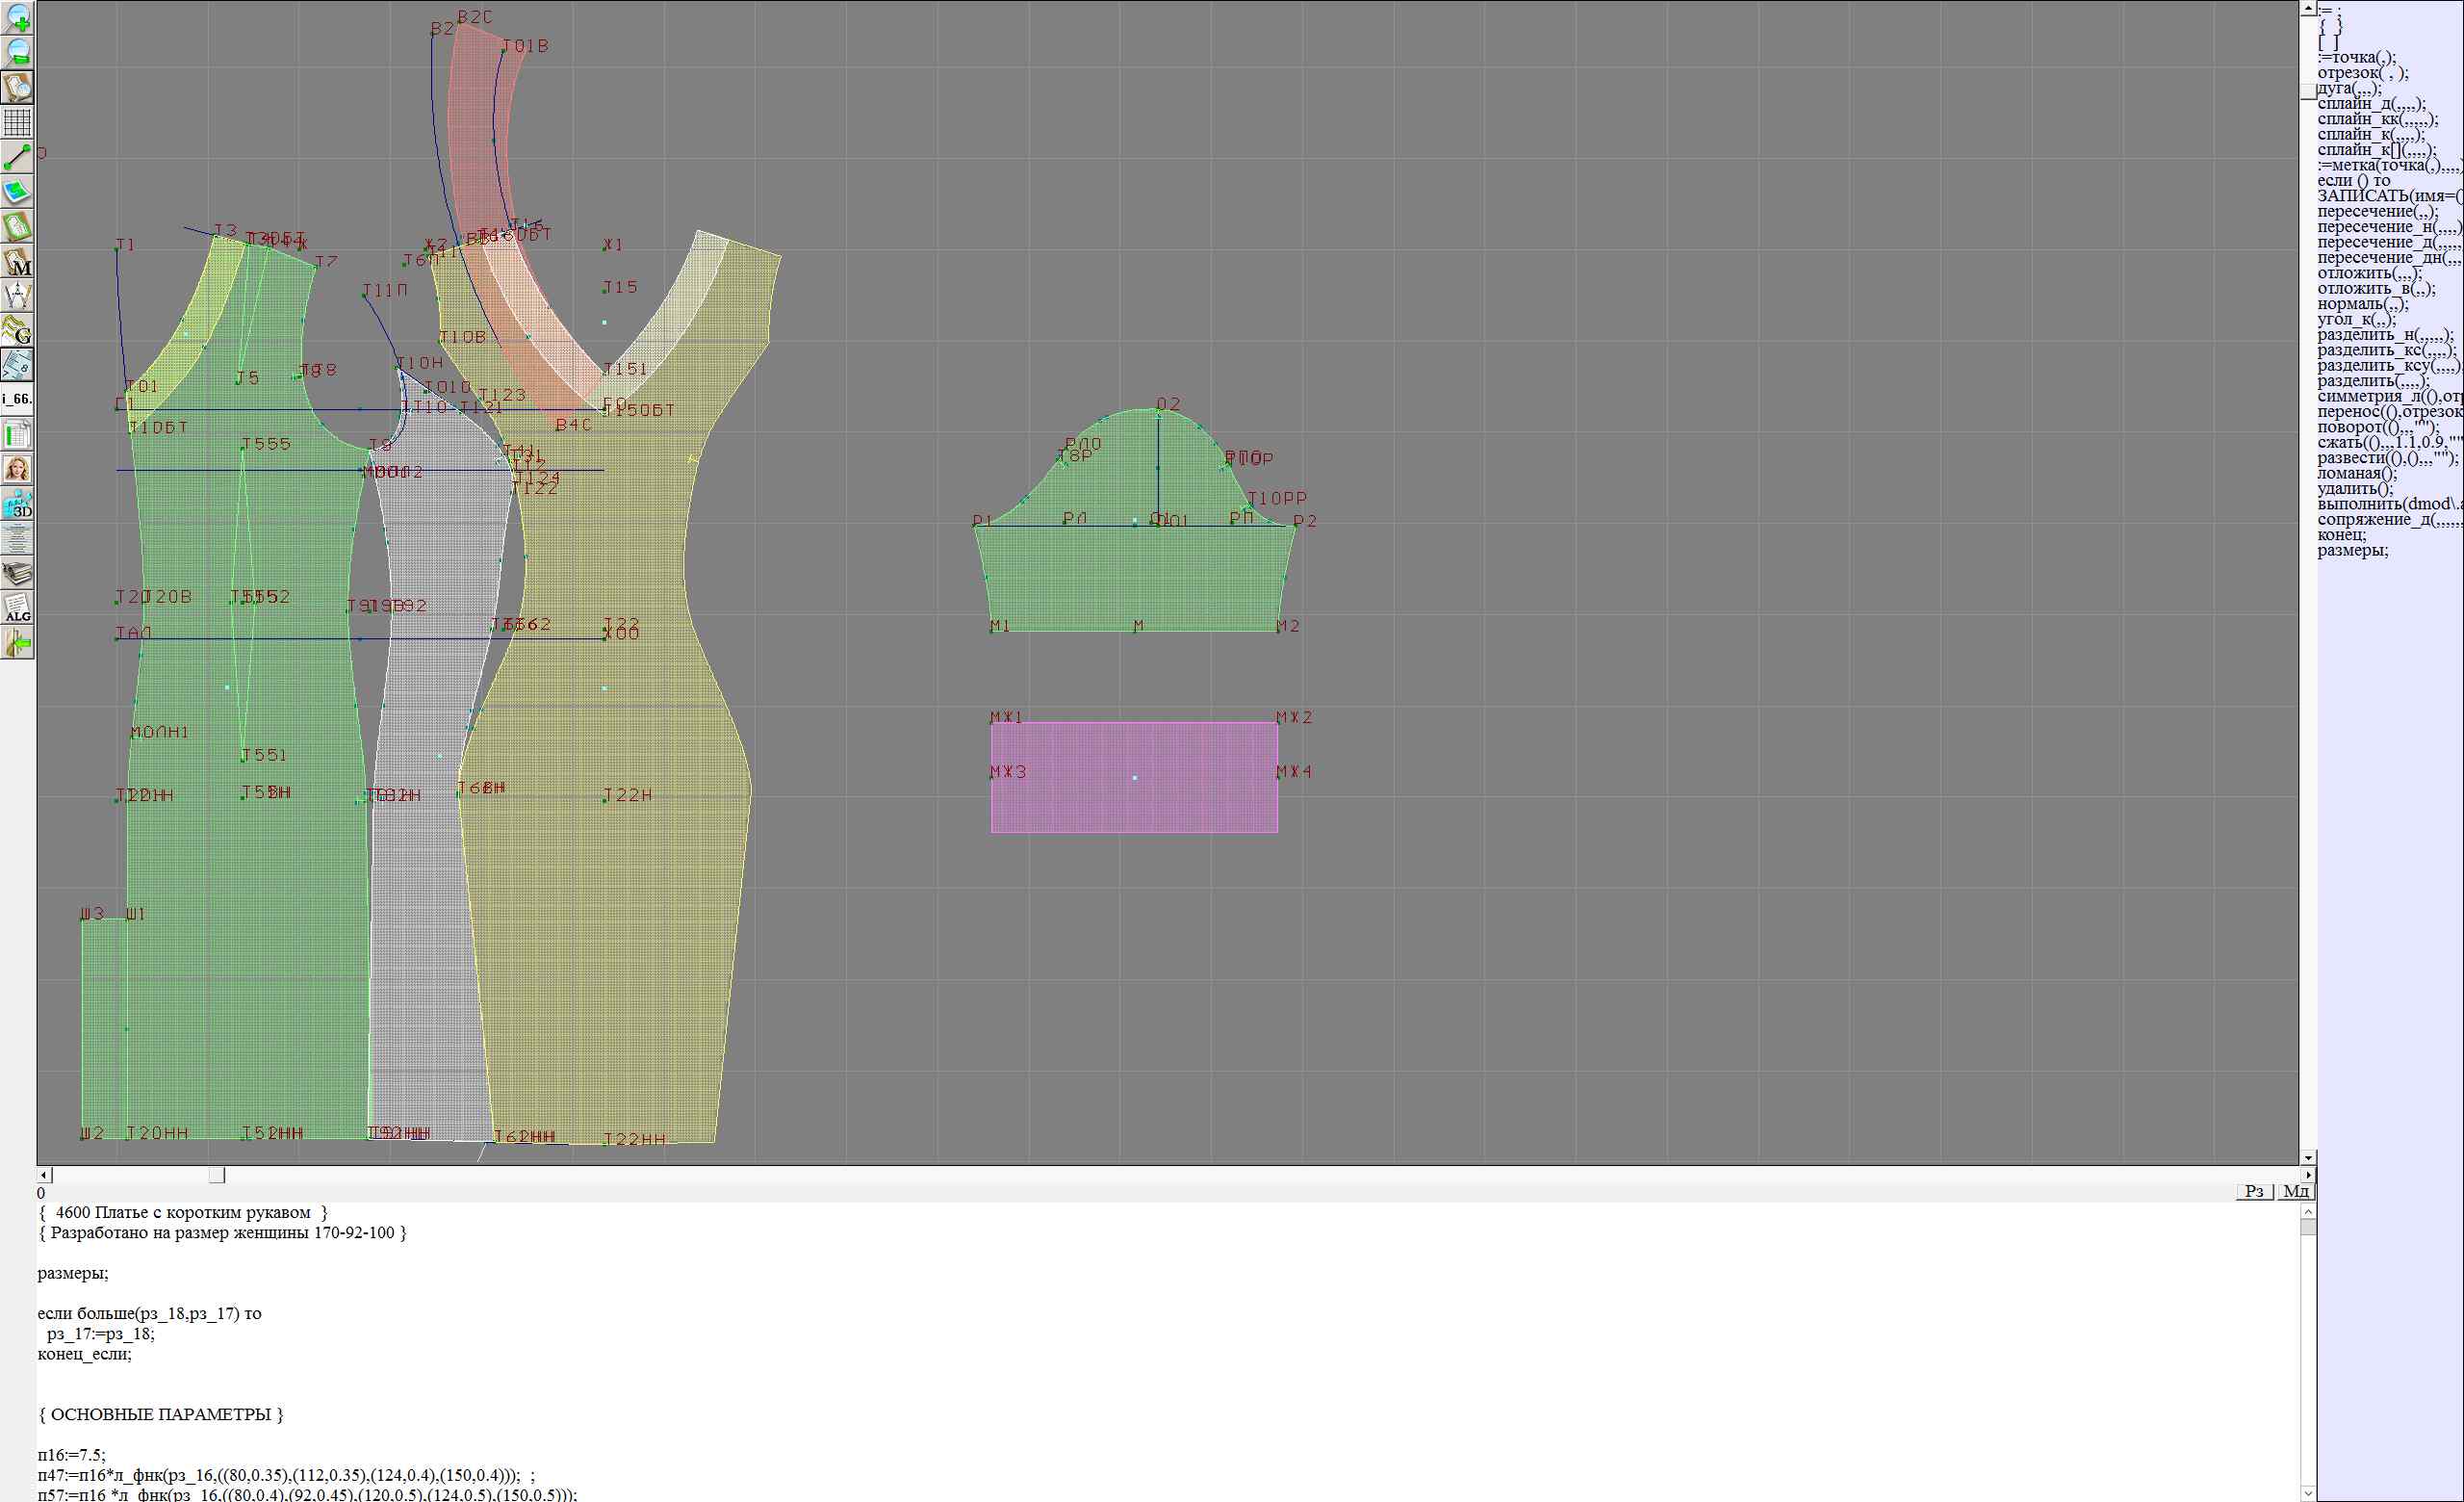
Task: Click the zoom in magnifier icon
Action: coord(17,17)
